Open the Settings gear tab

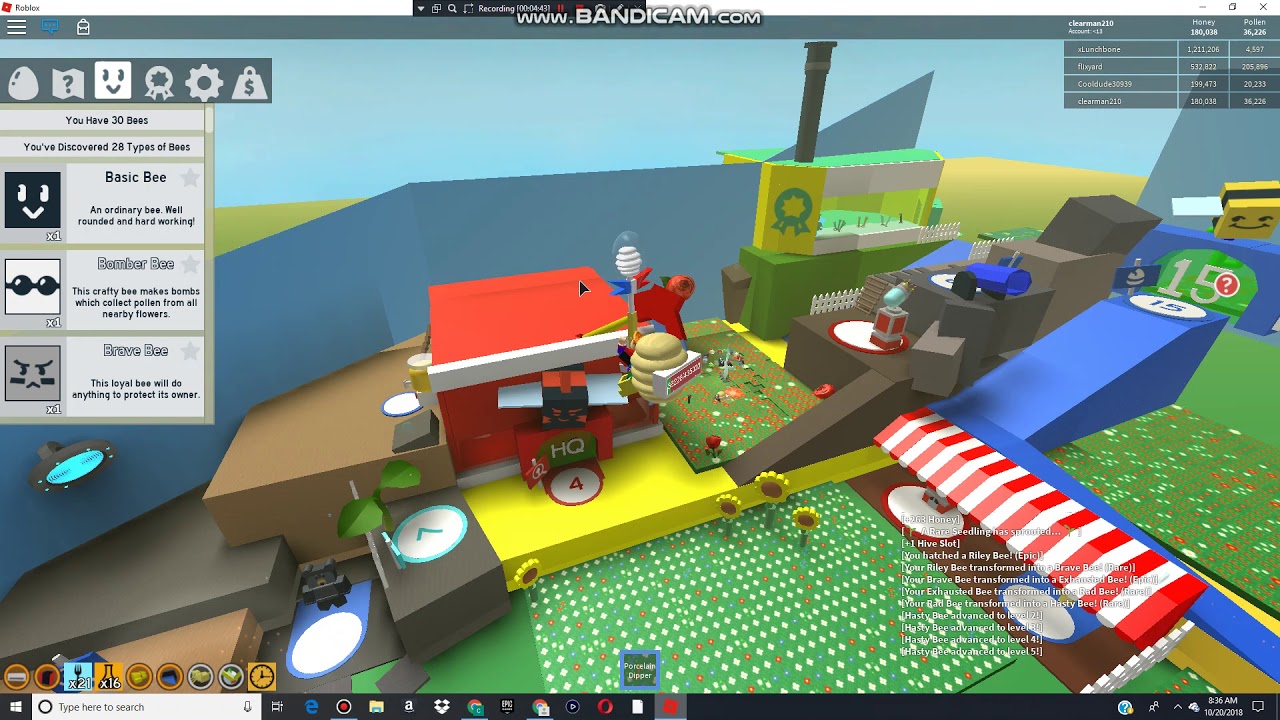(204, 82)
